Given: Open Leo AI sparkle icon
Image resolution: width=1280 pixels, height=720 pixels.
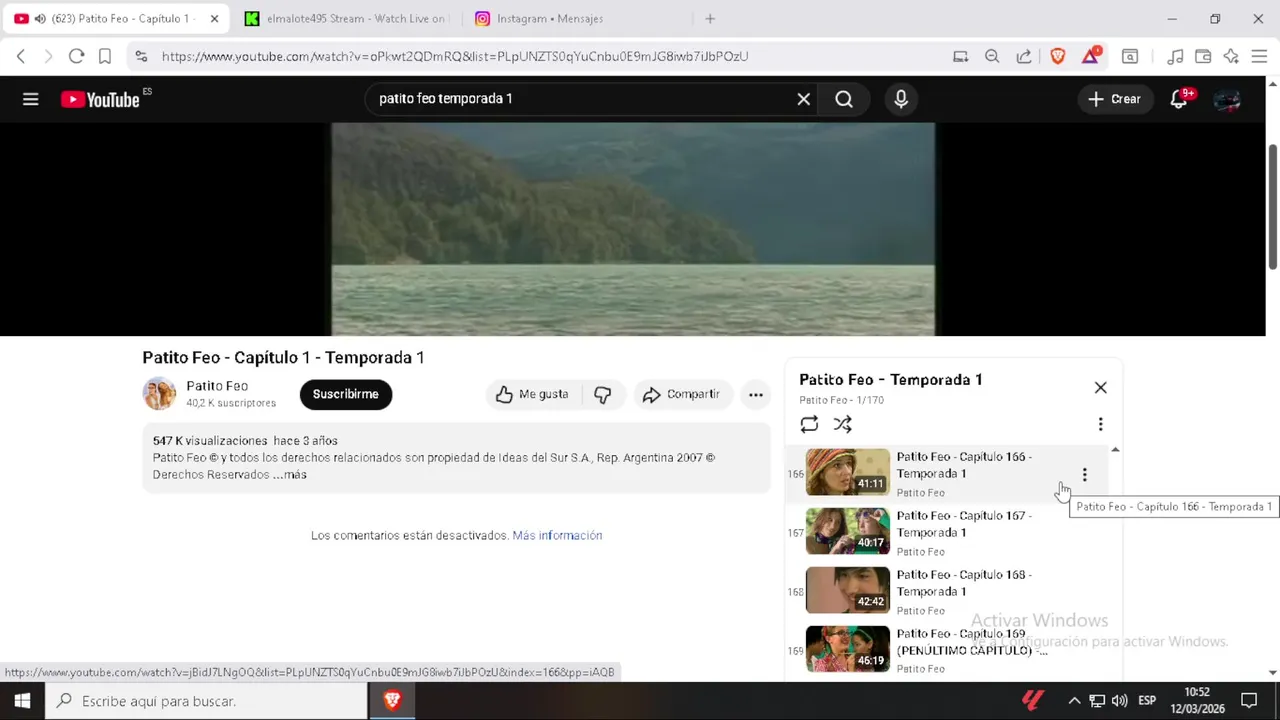Looking at the screenshot, I should click(1231, 56).
